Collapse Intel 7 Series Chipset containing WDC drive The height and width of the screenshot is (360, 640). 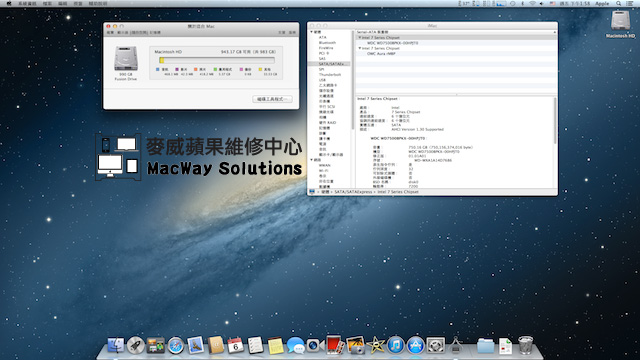(360, 38)
